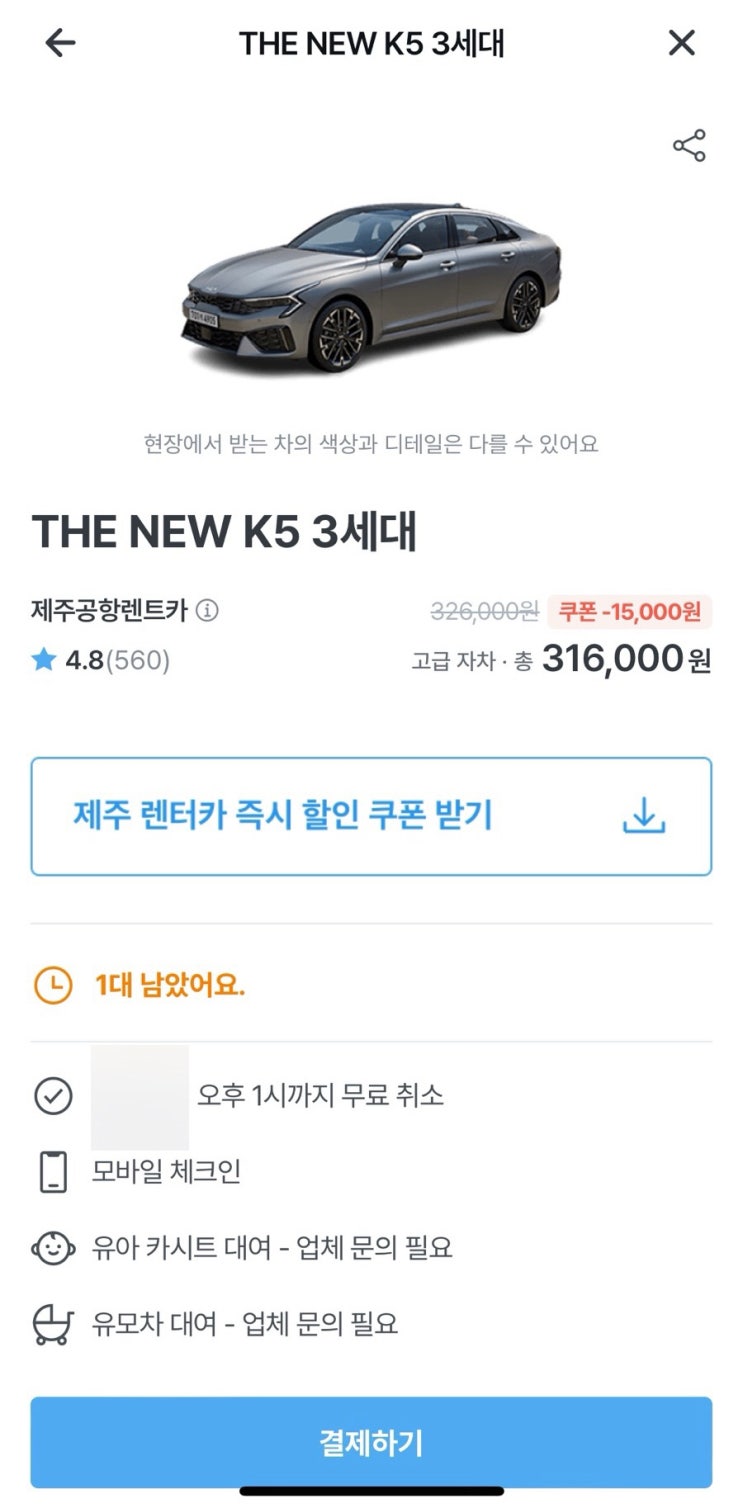Tap the coupon download arrow icon

pyautogui.click(x=644, y=817)
